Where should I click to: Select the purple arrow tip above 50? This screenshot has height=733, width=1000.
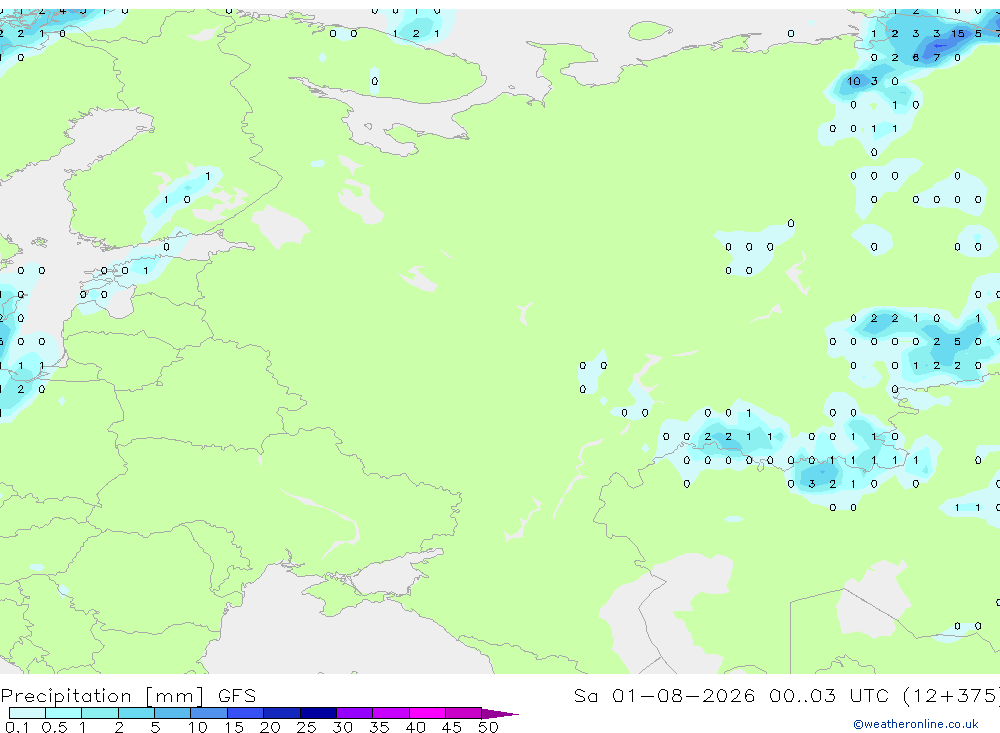(499, 714)
